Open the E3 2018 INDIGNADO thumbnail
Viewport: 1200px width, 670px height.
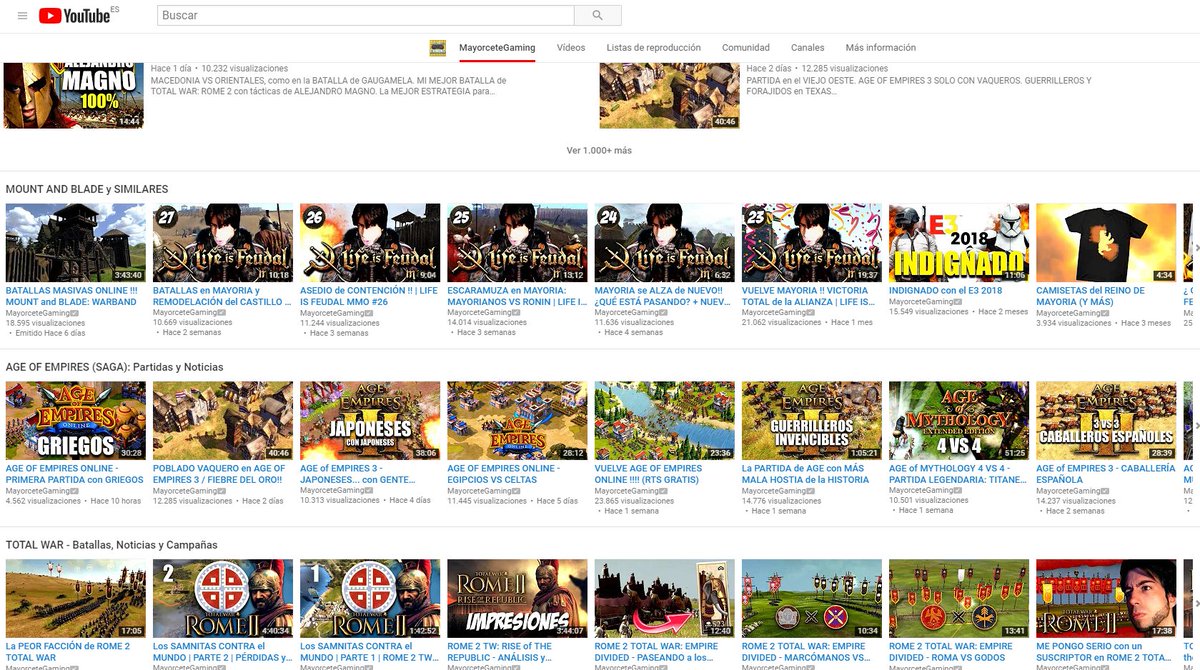959,243
